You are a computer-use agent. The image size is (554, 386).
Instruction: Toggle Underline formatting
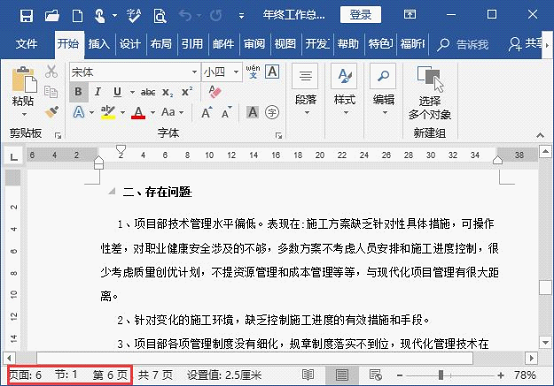click(117, 92)
